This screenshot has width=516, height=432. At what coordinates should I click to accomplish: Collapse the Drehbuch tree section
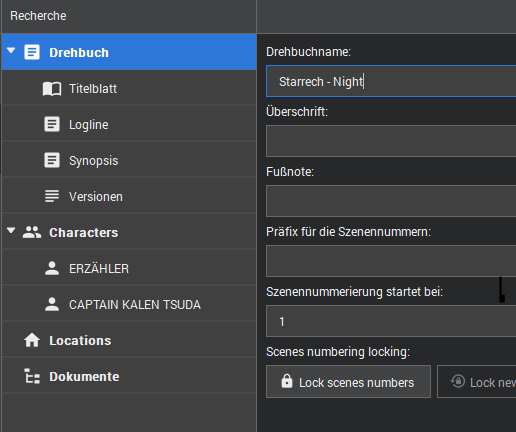tap(11, 51)
